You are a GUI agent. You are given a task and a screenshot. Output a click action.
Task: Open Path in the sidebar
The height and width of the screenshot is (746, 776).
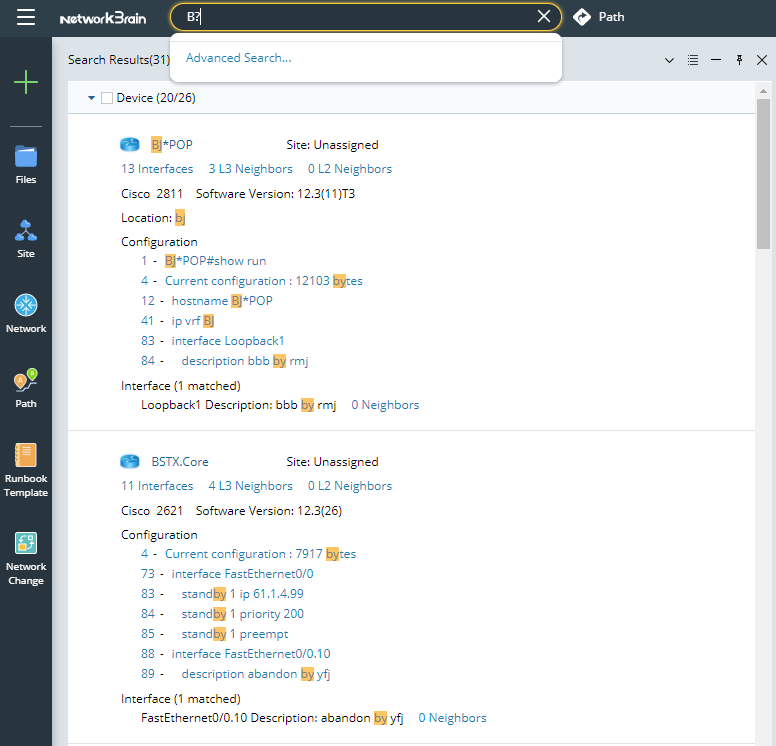[x=26, y=389]
